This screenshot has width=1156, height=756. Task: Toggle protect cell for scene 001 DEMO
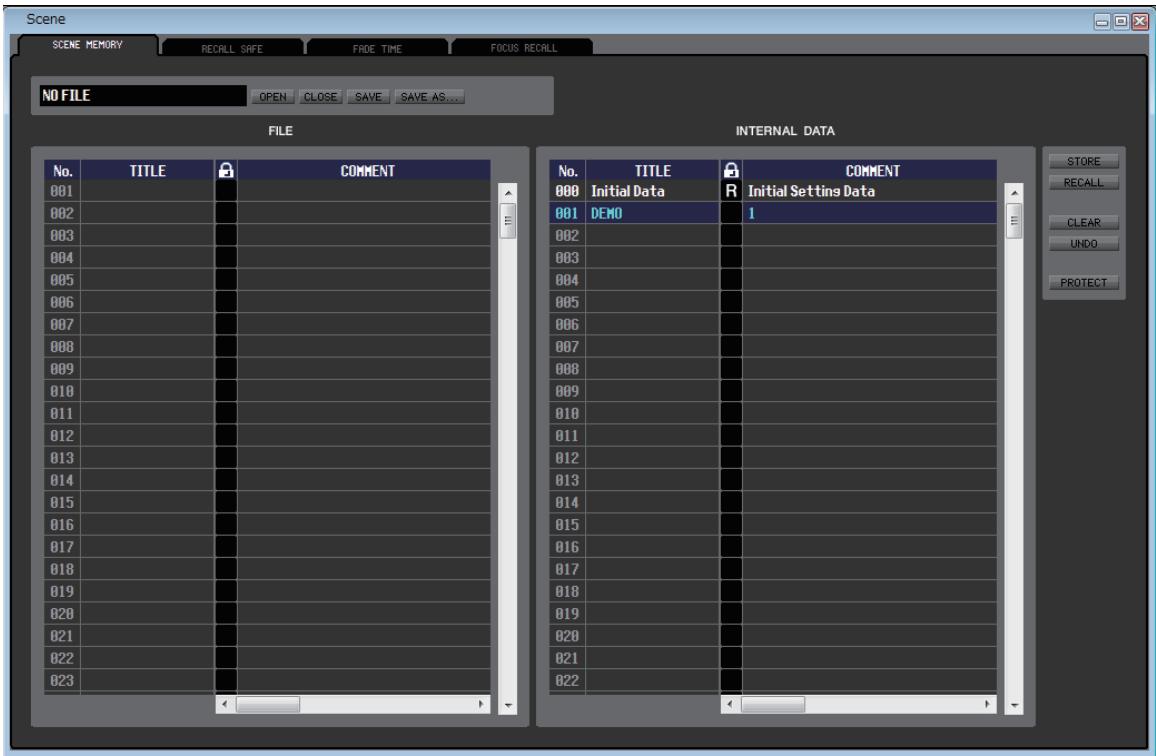click(x=731, y=213)
